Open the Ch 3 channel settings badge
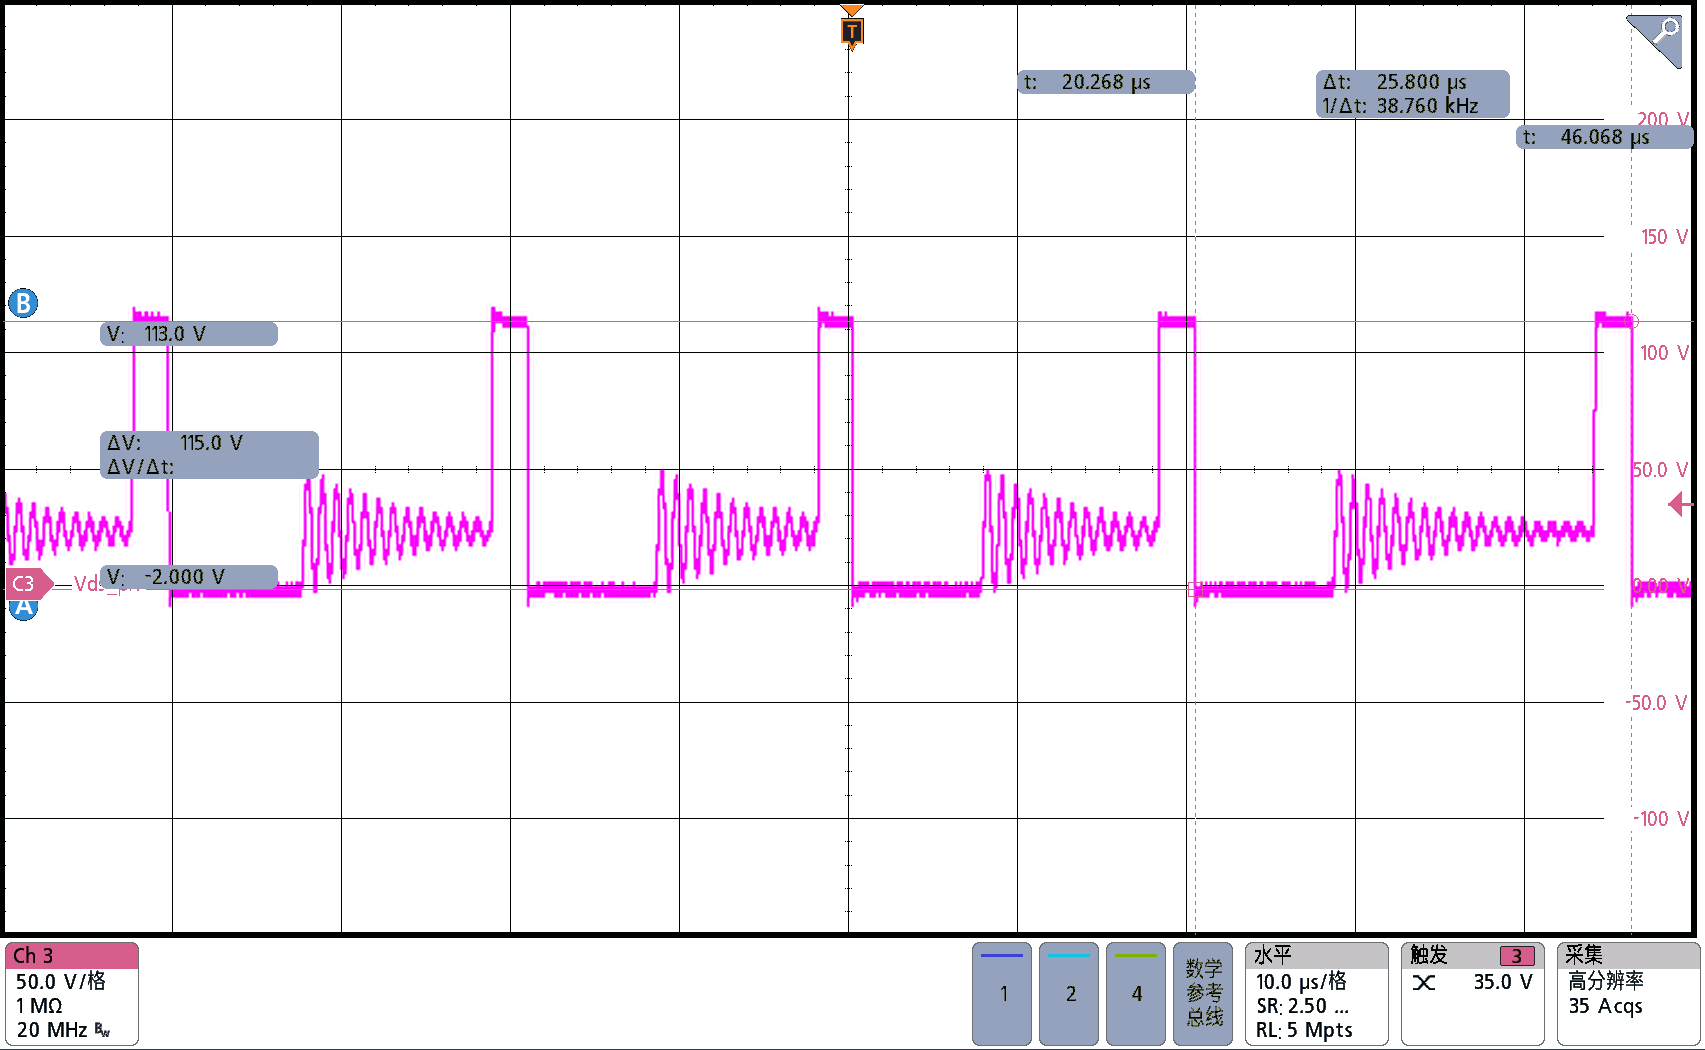The image size is (1705, 1050). point(72,994)
